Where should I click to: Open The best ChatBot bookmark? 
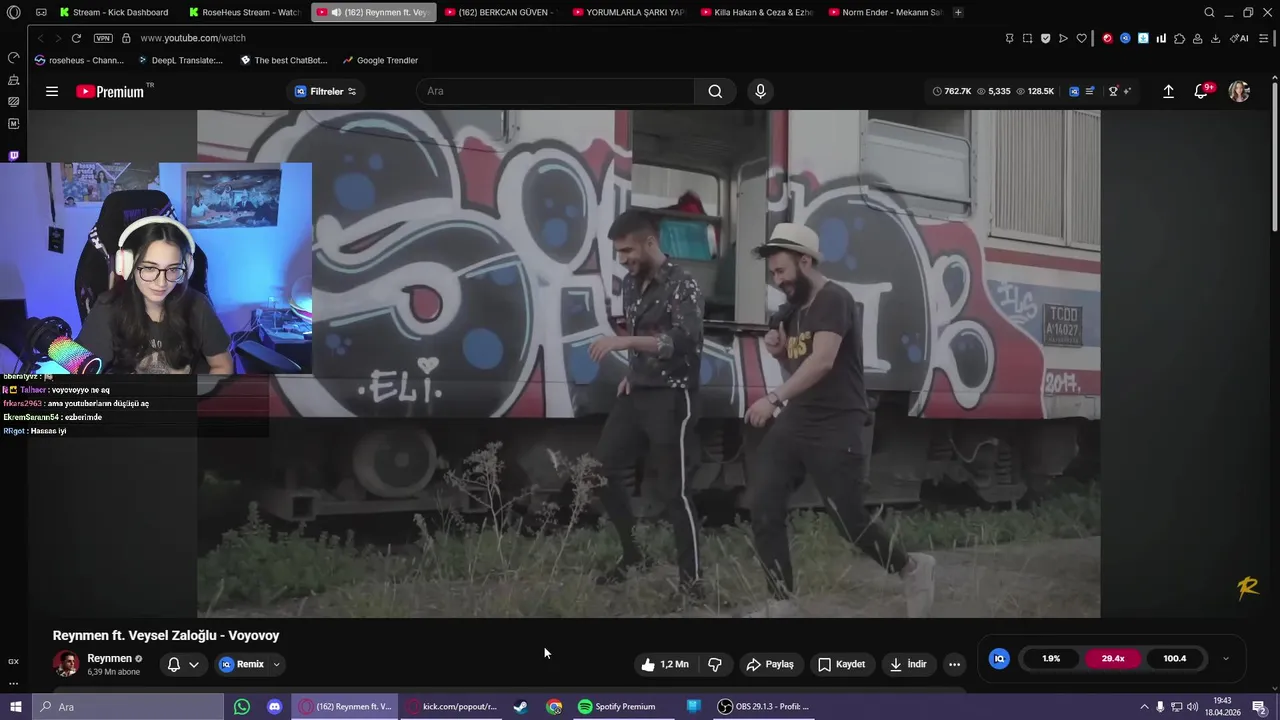tap(284, 60)
